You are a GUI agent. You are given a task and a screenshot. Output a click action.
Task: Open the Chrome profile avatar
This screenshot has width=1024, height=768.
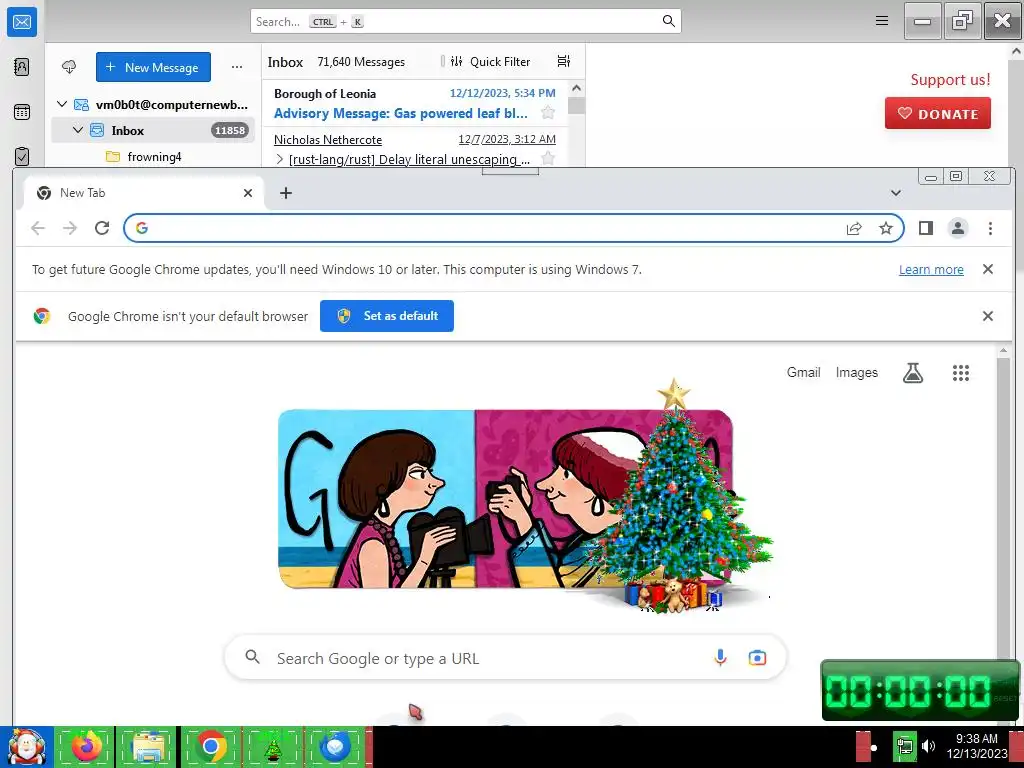tap(957, 228)
